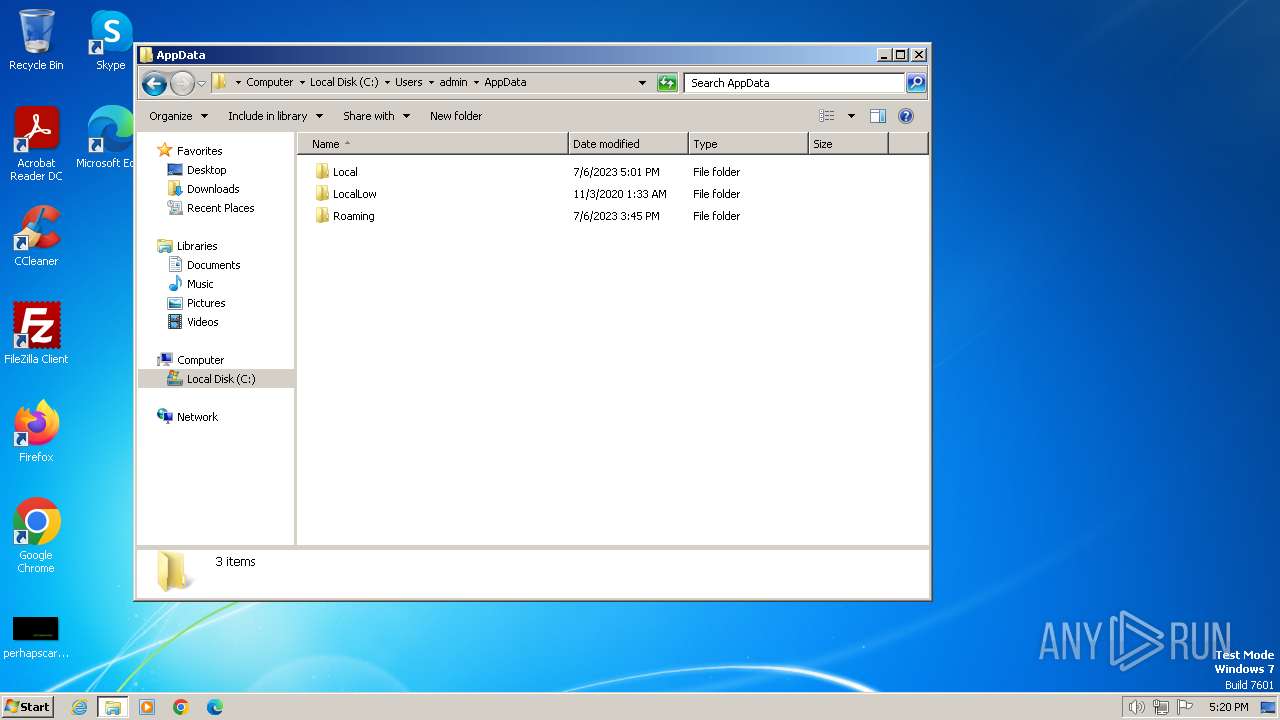This screenshot has height=720, width=1280.
Task: Select Recent Places in Favorites
Action: click(x=220, y=208)
